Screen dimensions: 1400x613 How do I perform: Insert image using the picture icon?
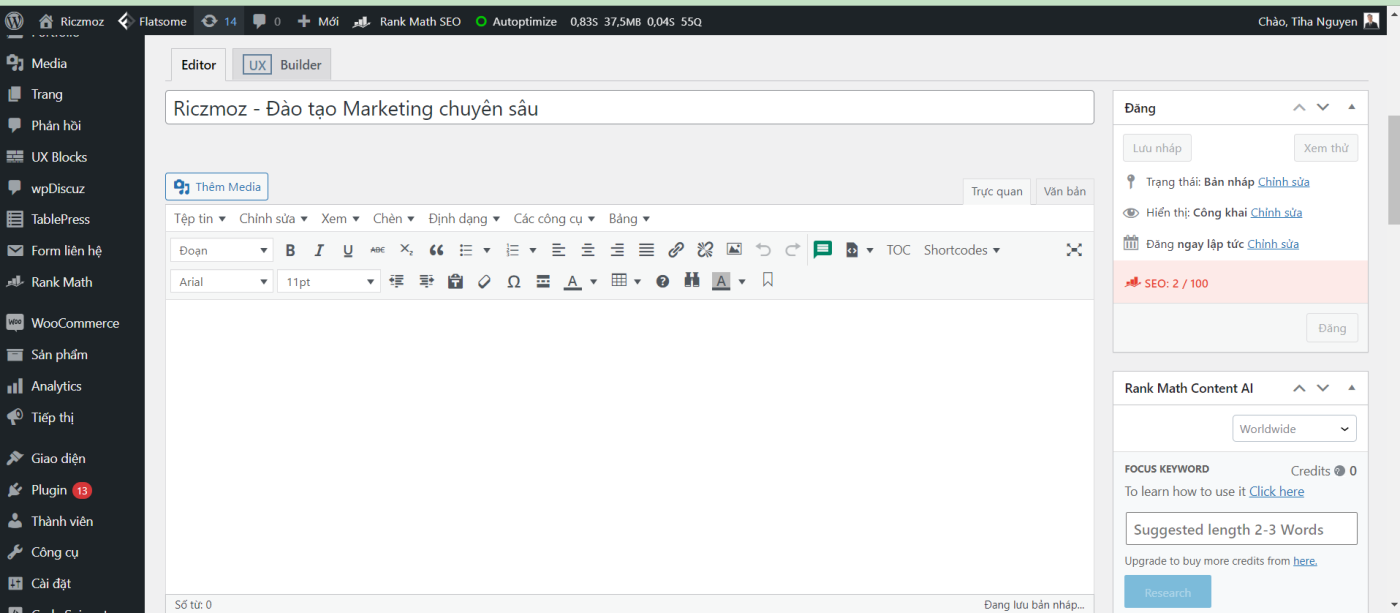[x=734, y=250]
